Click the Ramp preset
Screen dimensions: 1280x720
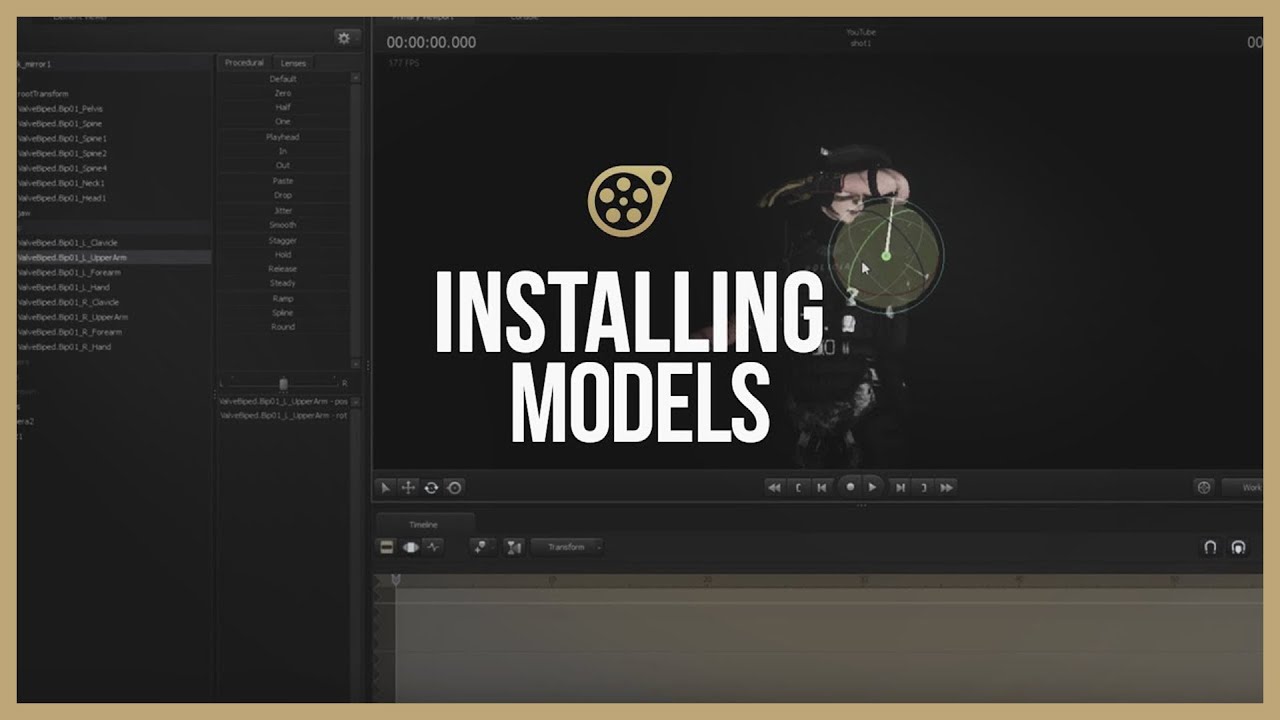283,298
